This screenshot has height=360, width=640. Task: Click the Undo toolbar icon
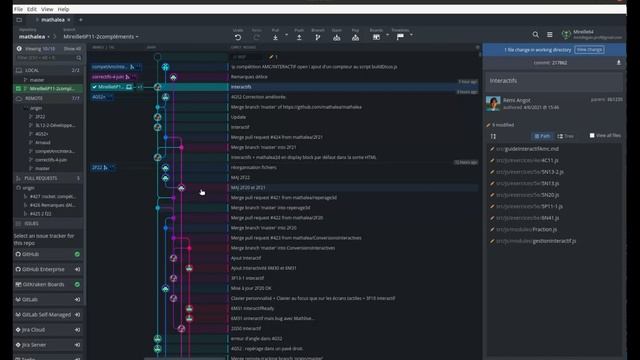[238, 37]
